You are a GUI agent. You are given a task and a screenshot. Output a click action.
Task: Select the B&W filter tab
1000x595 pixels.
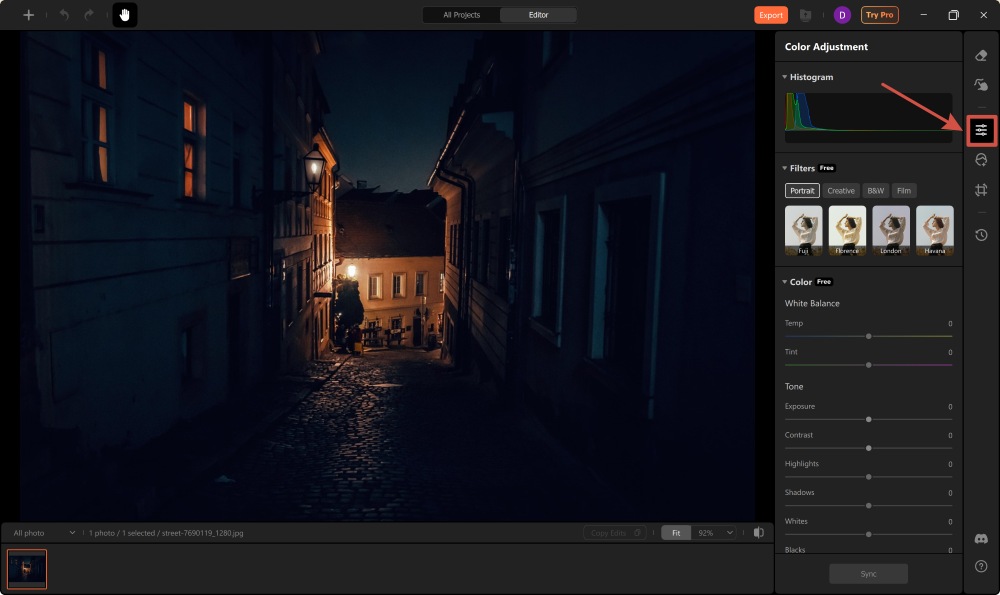(x=875, y=190)
